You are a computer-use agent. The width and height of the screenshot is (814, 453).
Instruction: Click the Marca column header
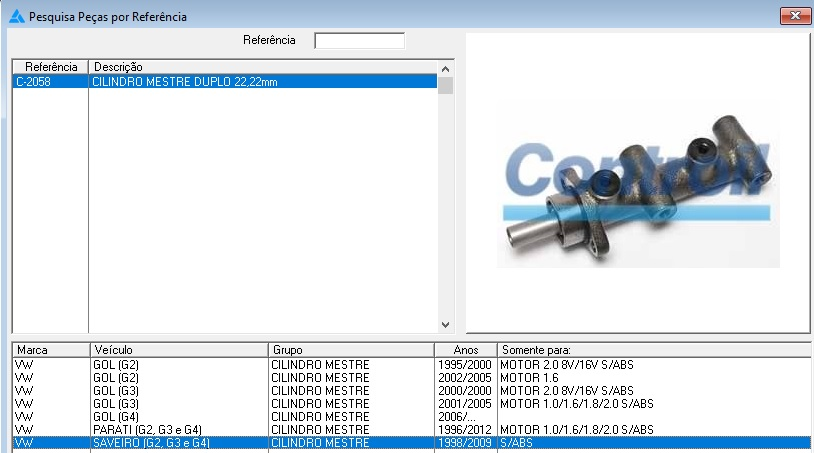[50, 351]
